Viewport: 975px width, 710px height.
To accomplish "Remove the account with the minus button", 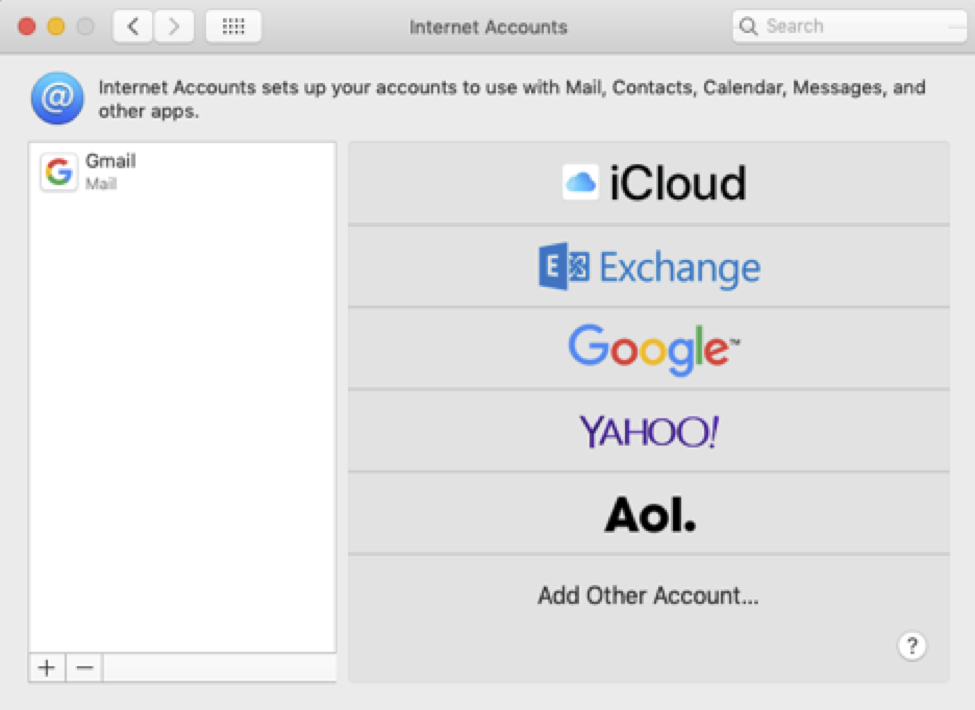I will [85, 668].
